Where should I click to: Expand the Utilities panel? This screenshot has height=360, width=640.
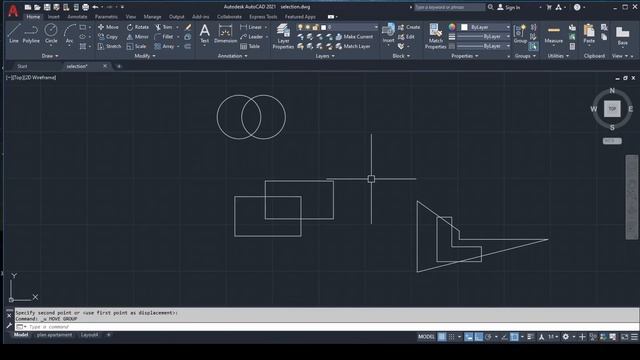pyautogui.click(x=558, y=56)
